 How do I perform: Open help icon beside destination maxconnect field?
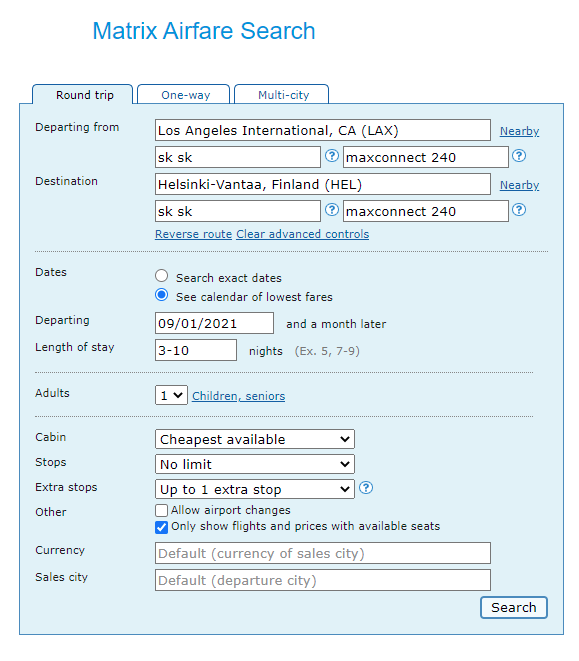coord(519,210)
